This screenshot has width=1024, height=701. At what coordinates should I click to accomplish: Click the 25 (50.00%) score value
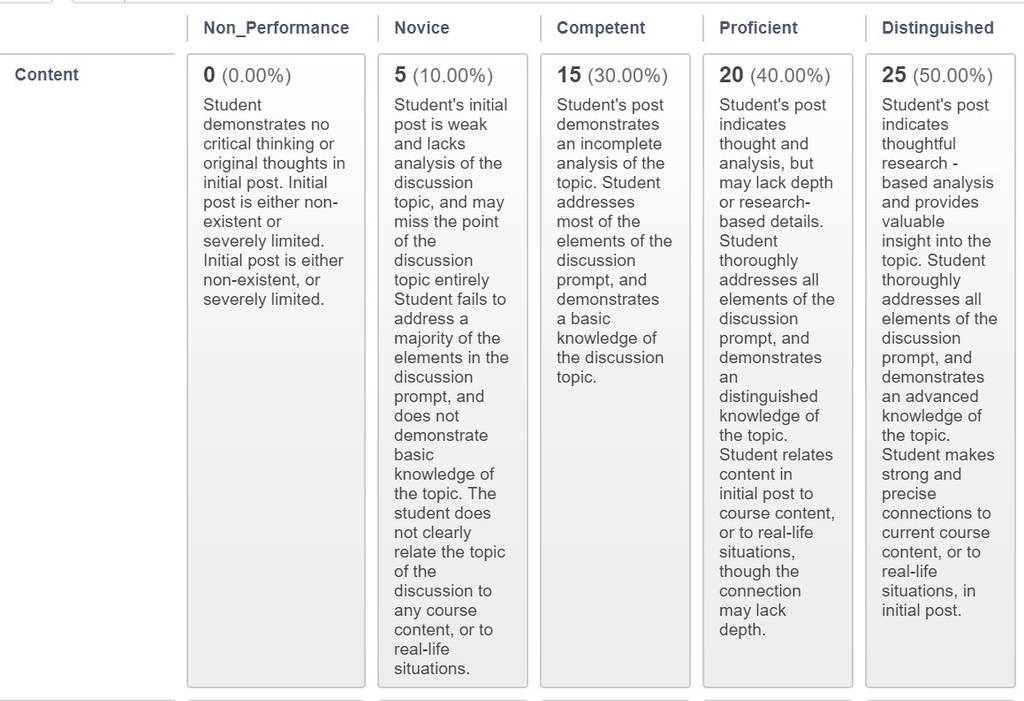(x=937, y=75)
